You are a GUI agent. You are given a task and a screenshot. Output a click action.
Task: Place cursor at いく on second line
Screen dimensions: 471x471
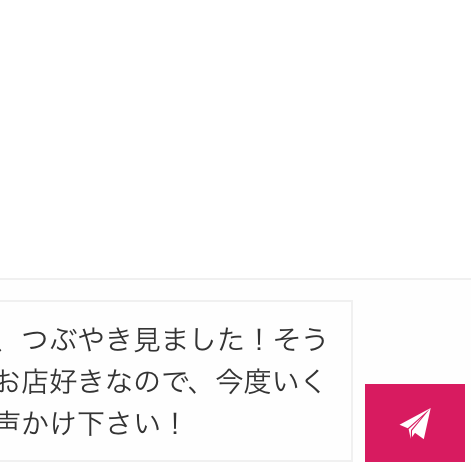297,381
